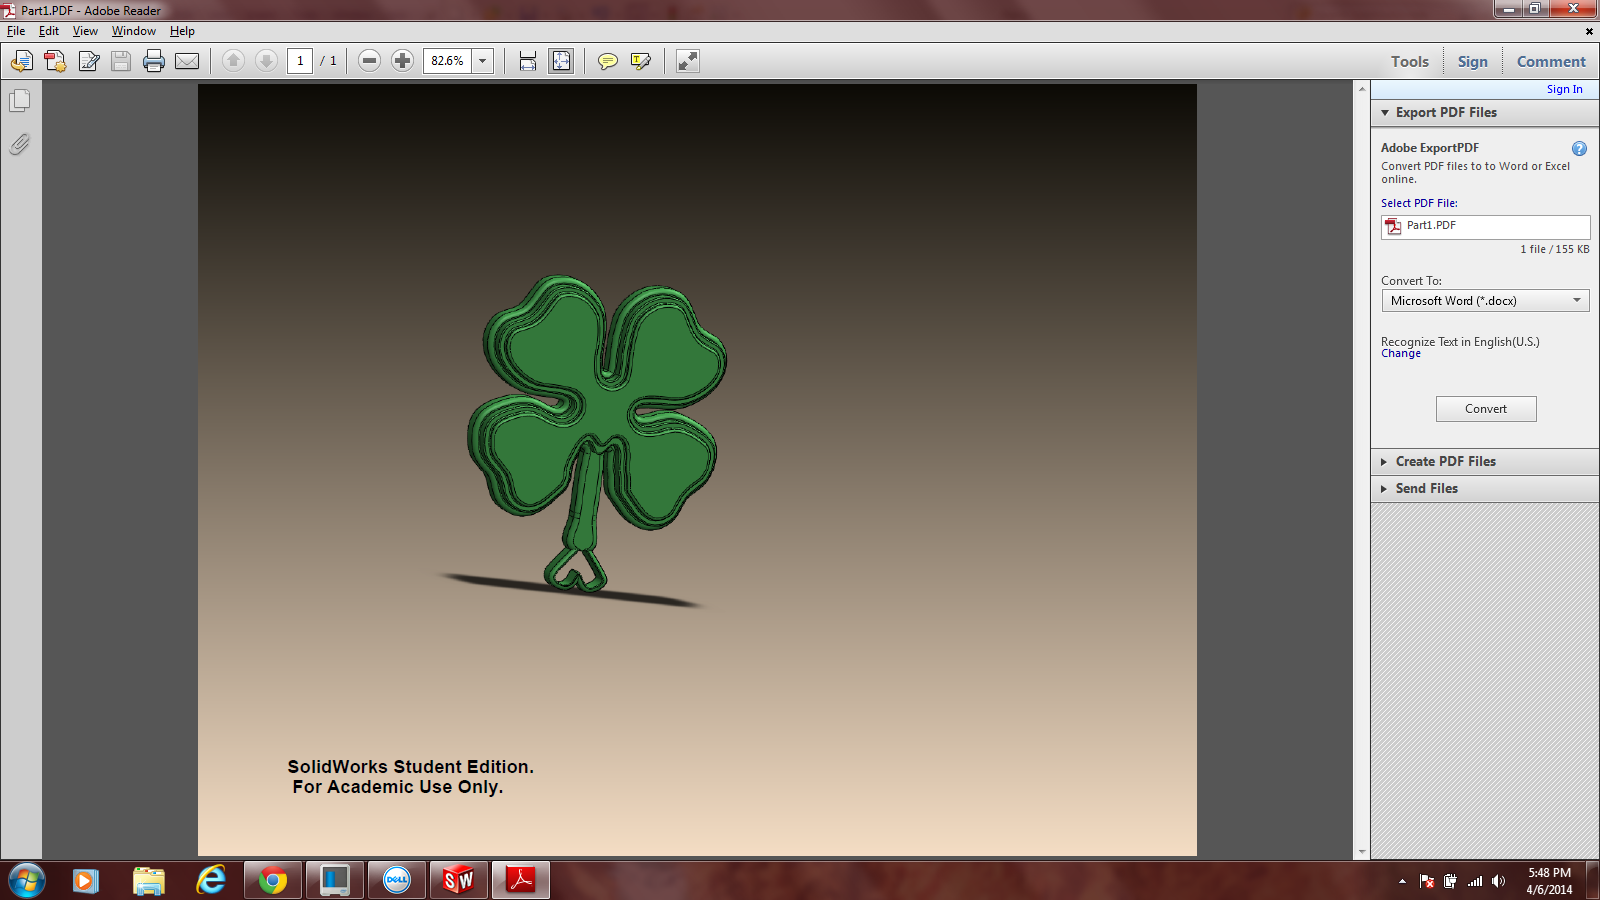Click the page number input field
Image resolution: width=1600 pixels, height=900 pixels.
point(300,61)
